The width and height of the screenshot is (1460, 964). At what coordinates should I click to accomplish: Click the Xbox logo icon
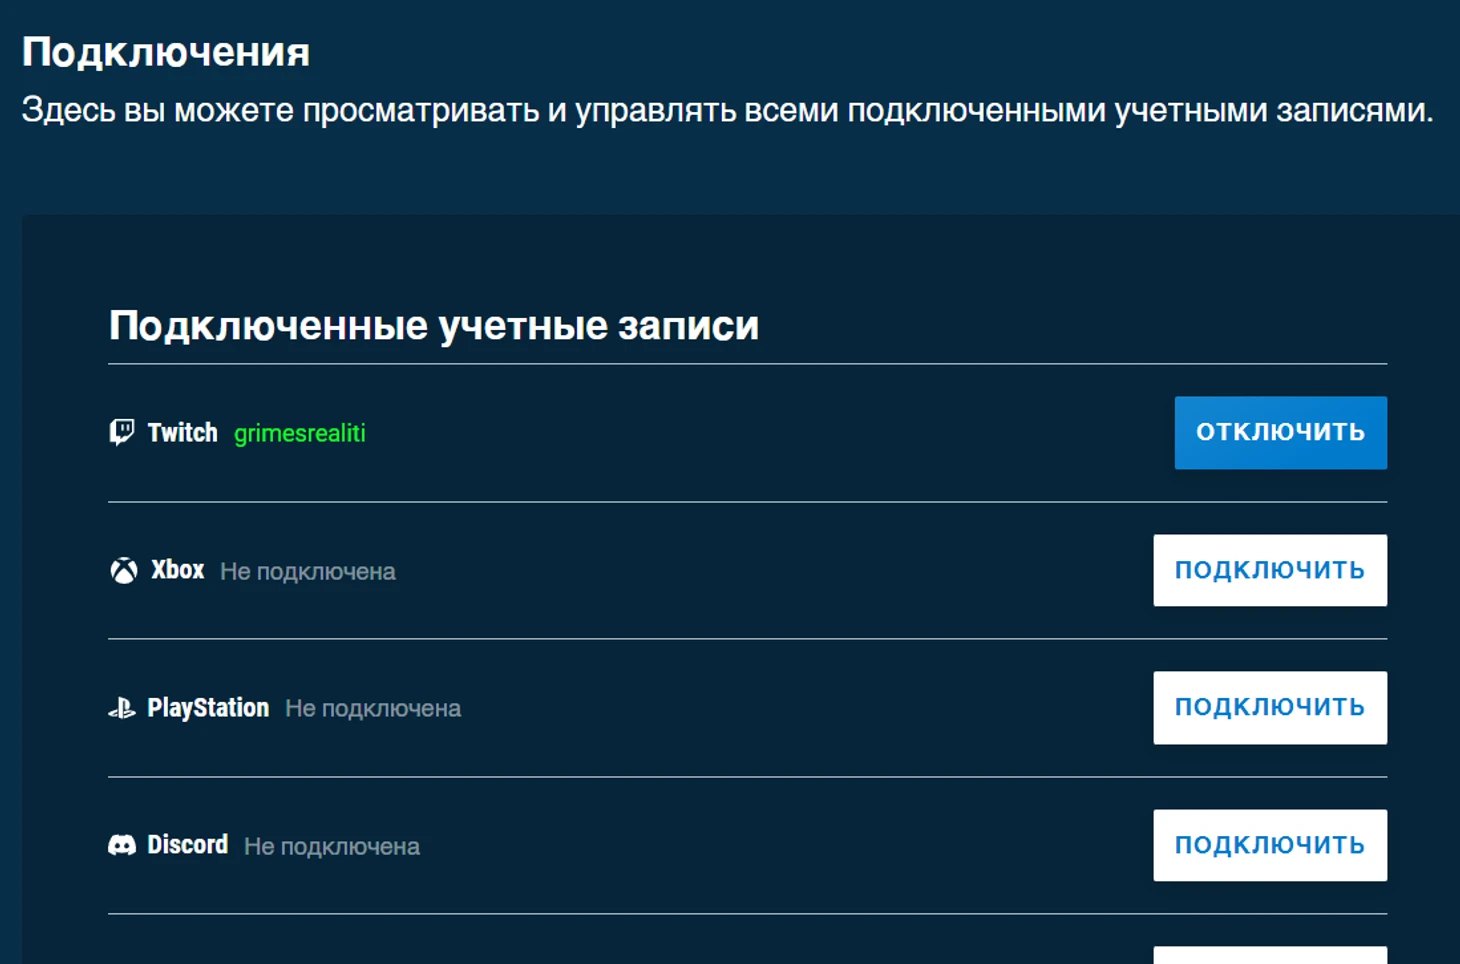click(x=123, y=570)
